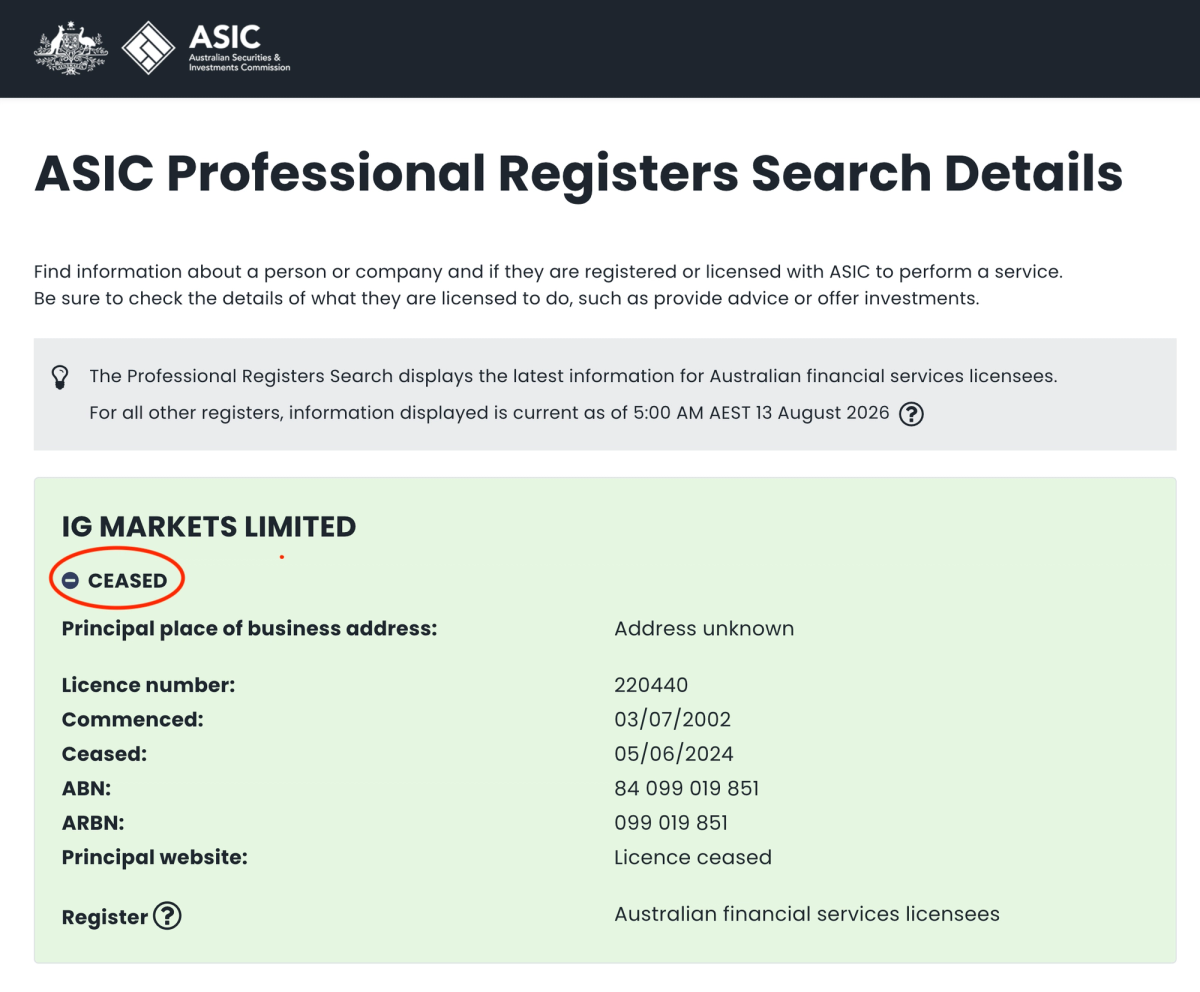Click the 'For all other registers' notice line
1200x992 pixels.
pyautogui.click(x=489, y=413)
